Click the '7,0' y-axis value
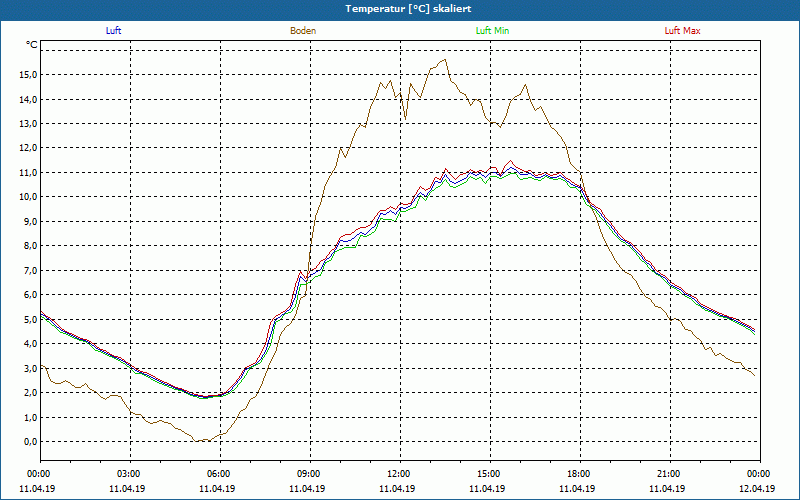The width and height of the screenshot is (800, 500). click(x=30, y=270)
